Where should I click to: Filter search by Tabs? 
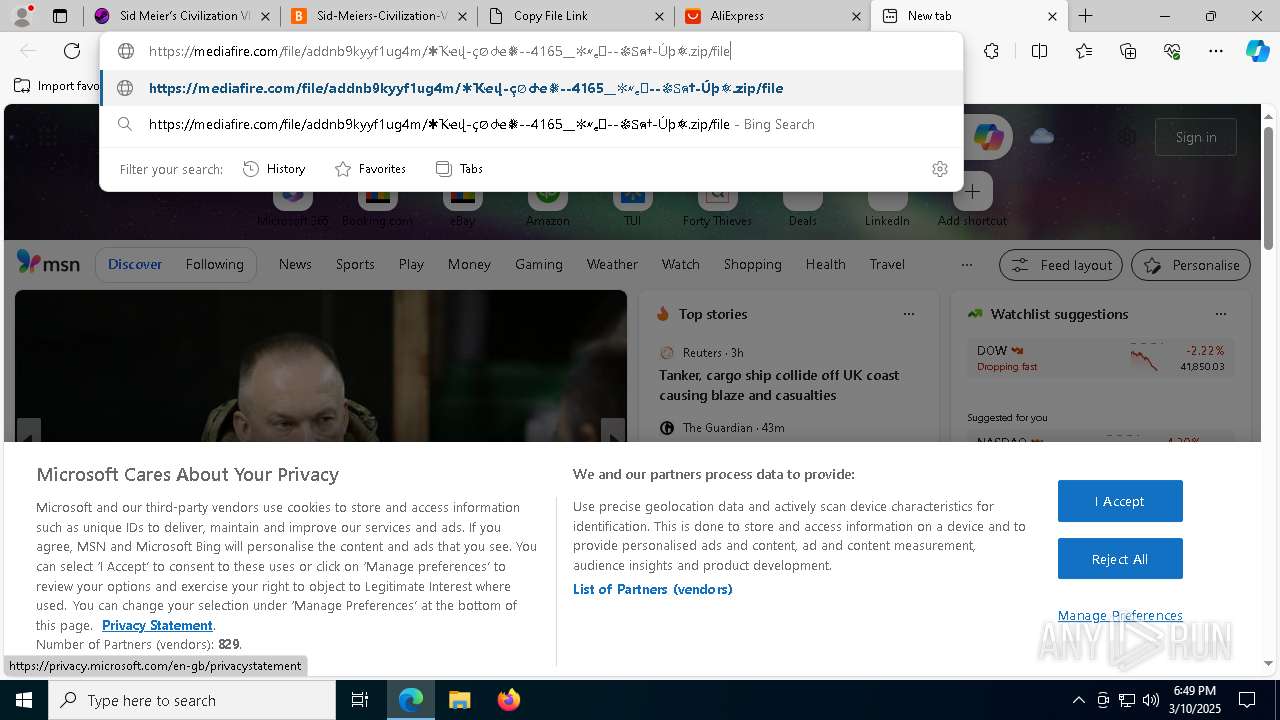coord(459,169)
